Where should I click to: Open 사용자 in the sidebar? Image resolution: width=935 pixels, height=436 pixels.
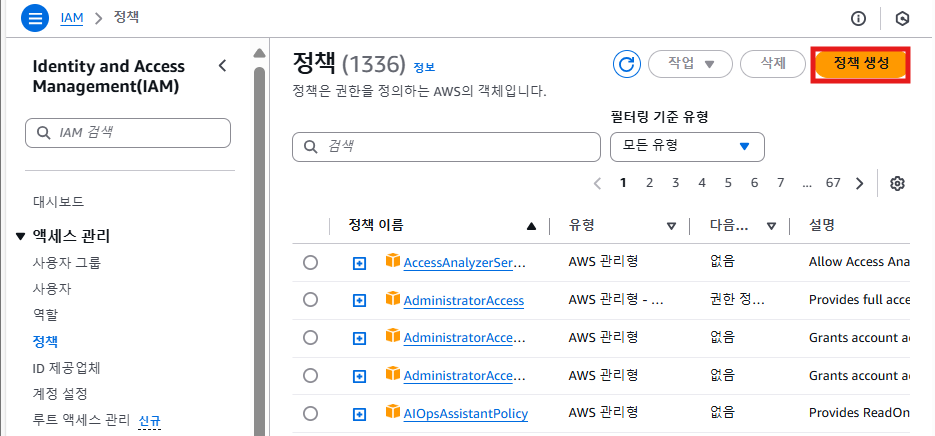point(52,289)
